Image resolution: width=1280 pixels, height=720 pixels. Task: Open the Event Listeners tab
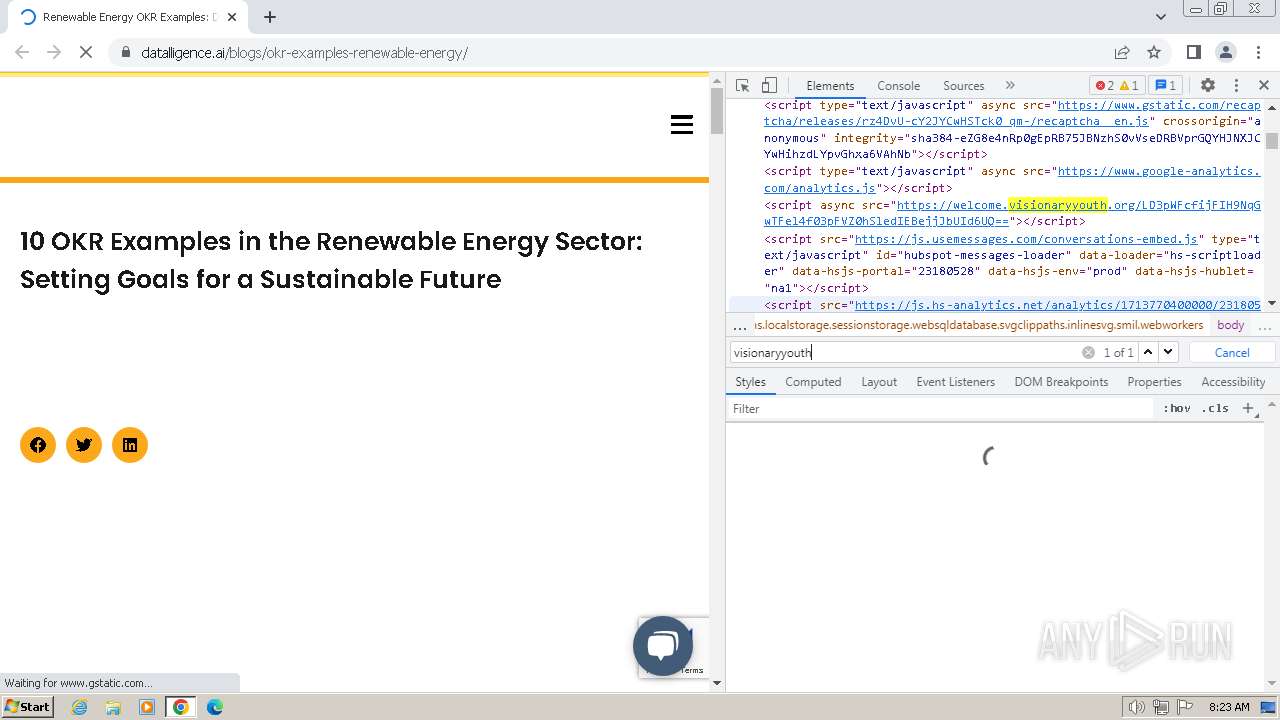click(955, 382)
